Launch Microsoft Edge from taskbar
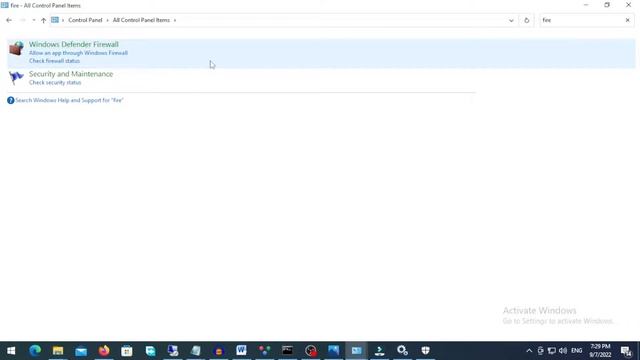Image resolution: width=640 pixels, height=360 pixels. pyautogui.click(x=35, y=351)
